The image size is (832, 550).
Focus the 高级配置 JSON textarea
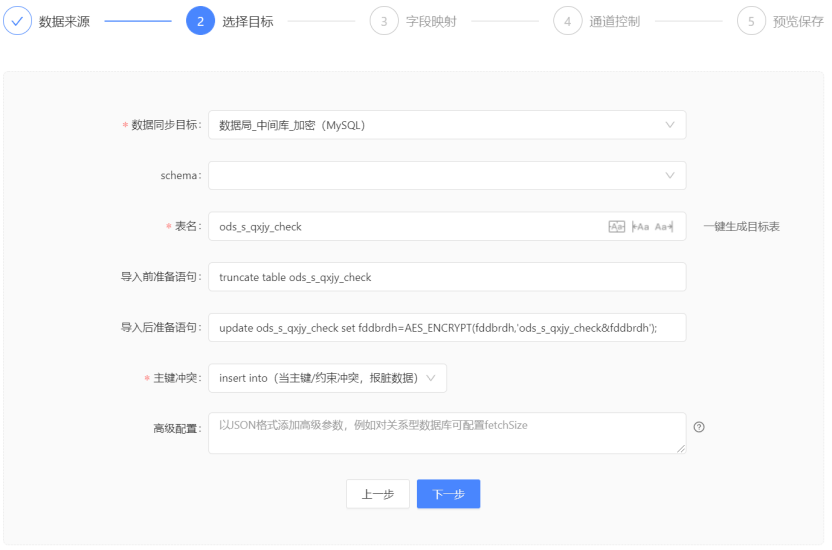pos(447,433)
